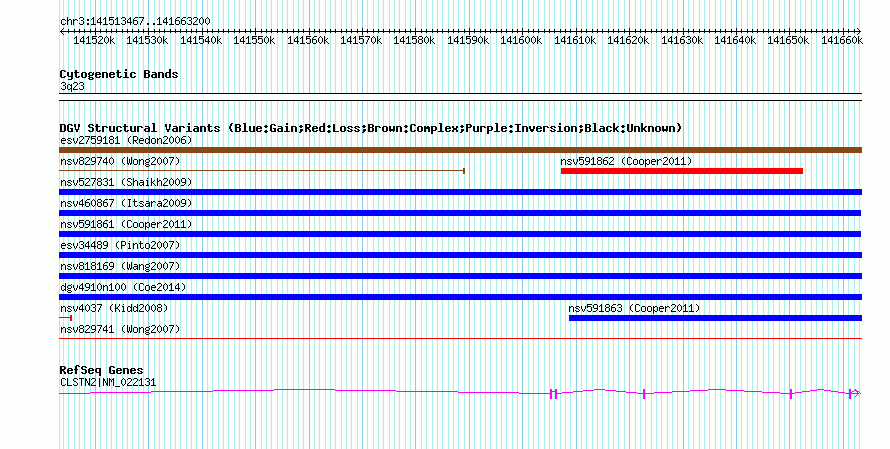
Task: Click the red nsv591862 loss bar
Action: [682, 171]
